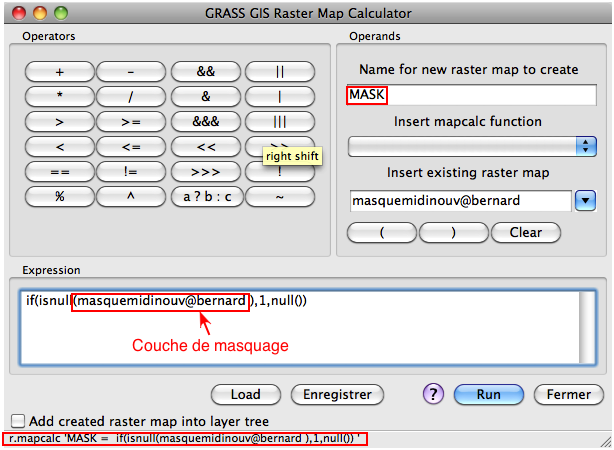Click the Enregistrer button
The width and height of the screenshot is (614, 450).
(343, 394)
